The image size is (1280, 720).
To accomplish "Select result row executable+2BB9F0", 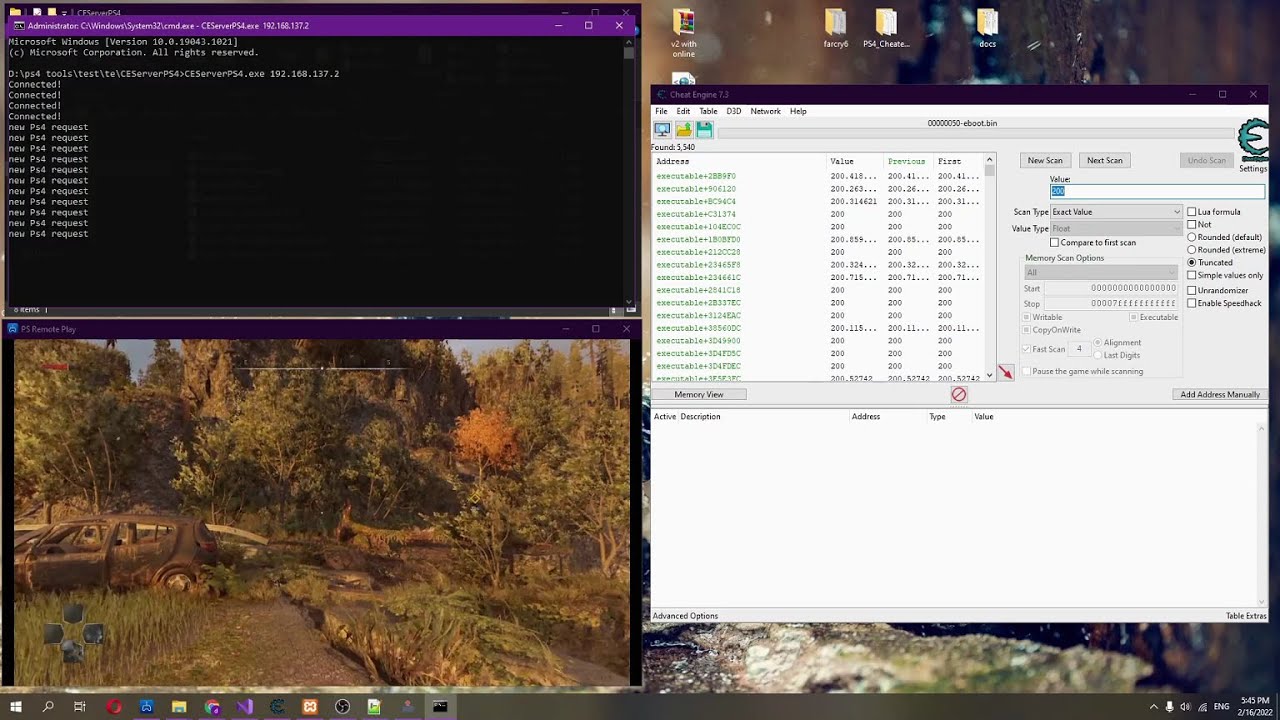I will pyautogui.click(x=818, y=176).
